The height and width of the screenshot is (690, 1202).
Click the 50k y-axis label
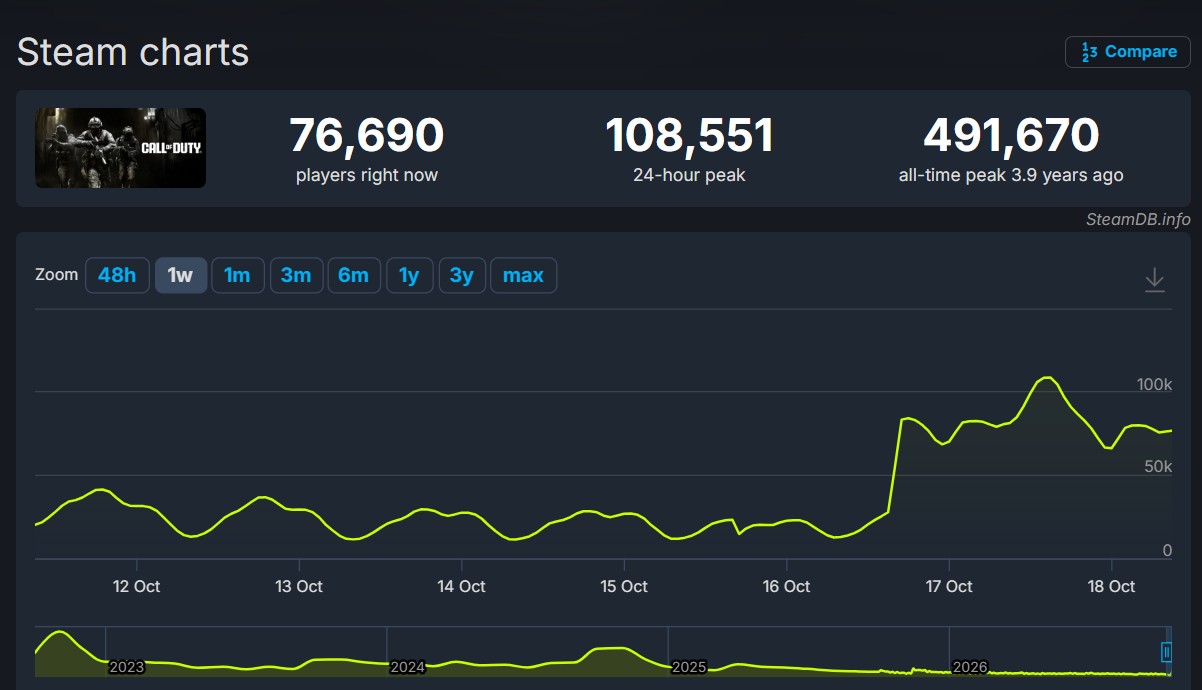pos(1159,467)
